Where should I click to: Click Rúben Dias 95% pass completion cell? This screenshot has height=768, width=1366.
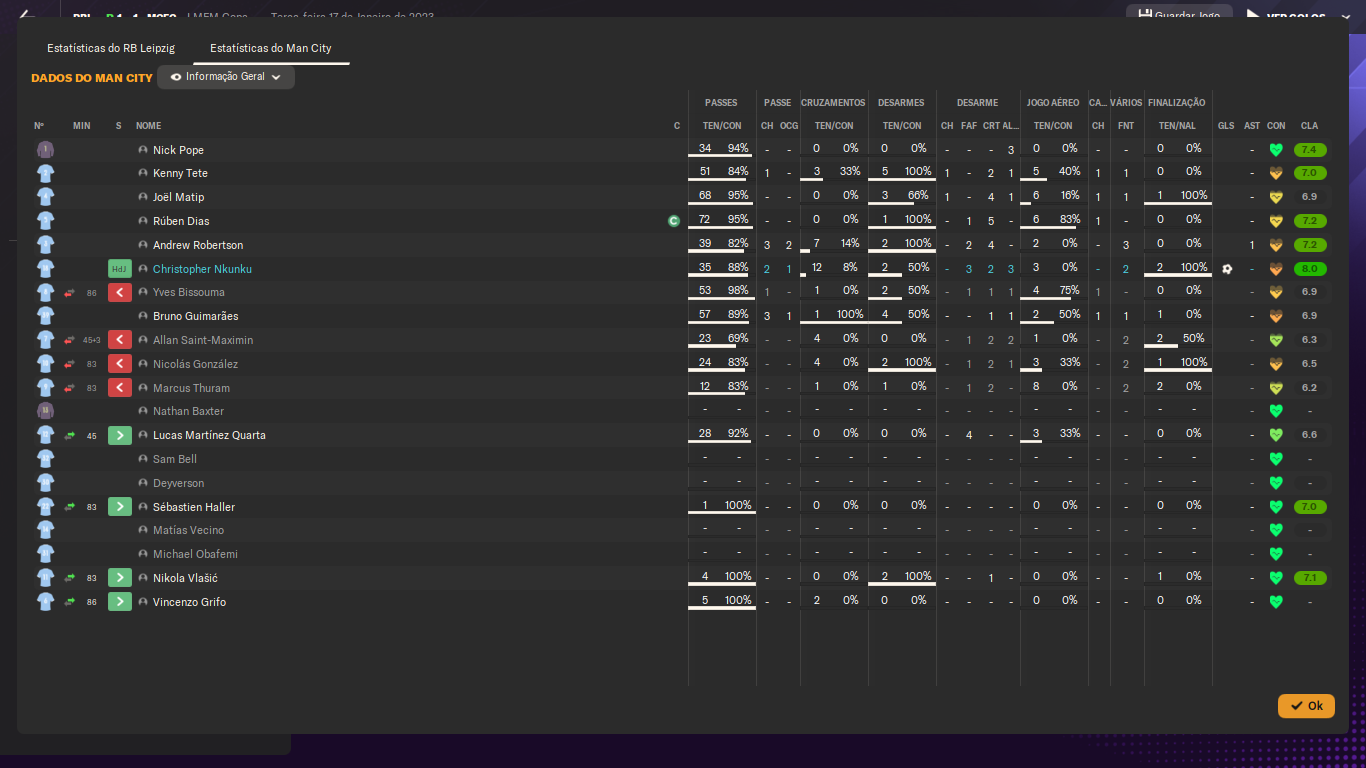pos(738,220)
